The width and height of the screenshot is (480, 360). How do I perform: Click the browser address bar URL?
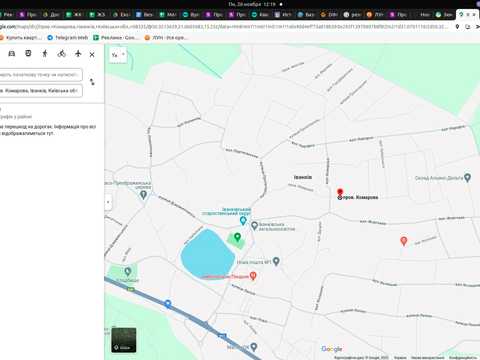coord(223,26)
